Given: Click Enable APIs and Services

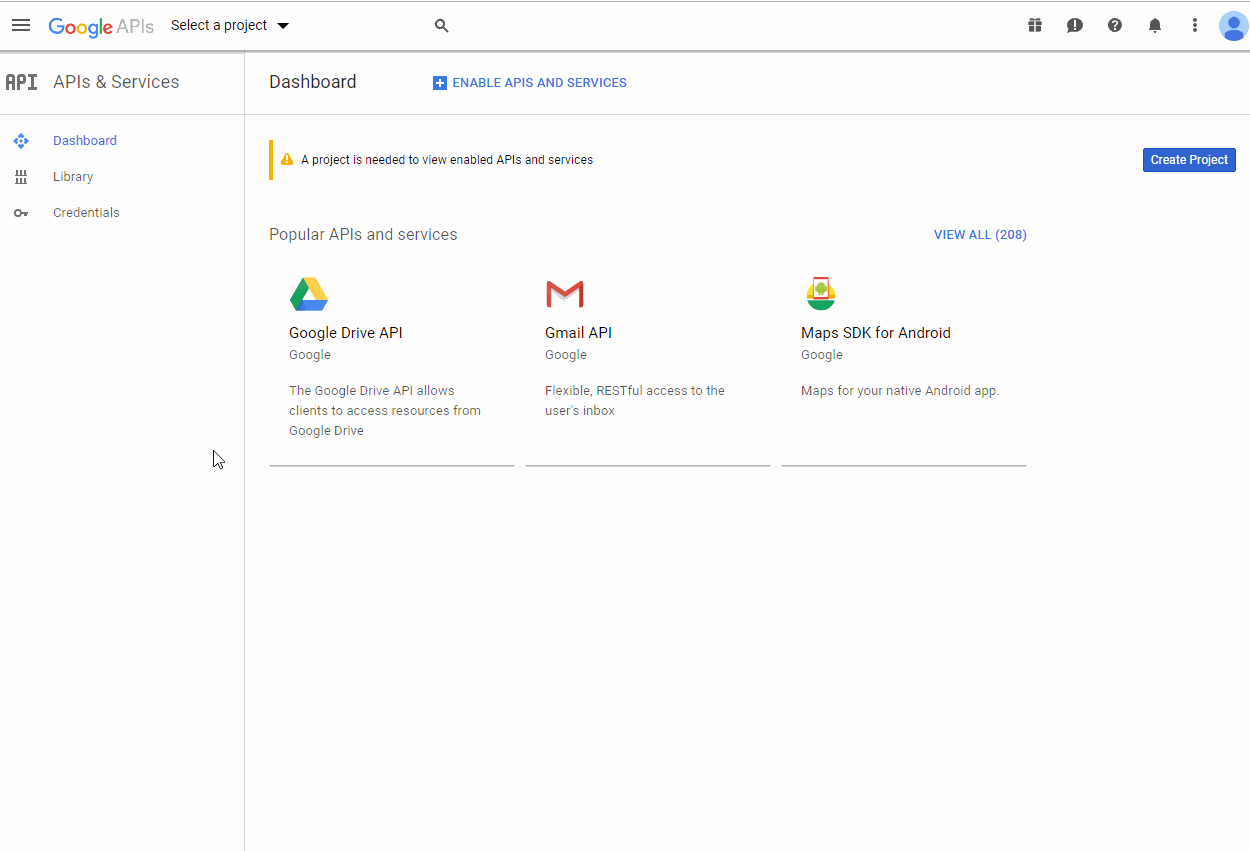Looking at the screenshot, I should click(530, 83).
